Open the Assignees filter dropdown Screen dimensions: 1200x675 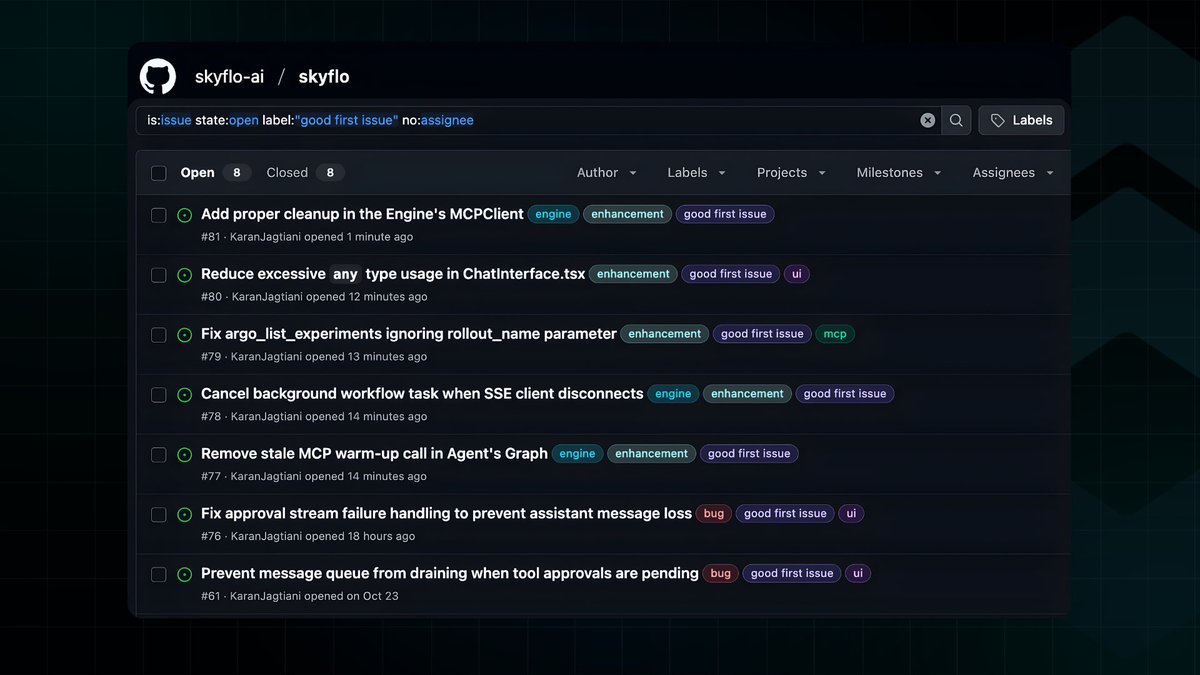tap(1013, 173)
